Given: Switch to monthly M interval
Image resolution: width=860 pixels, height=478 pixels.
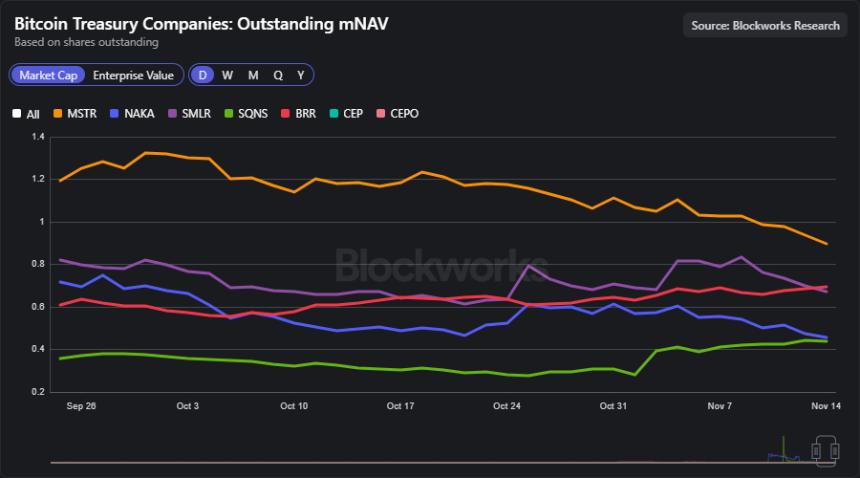Looking at the screenshot, I should click(253, 75).
